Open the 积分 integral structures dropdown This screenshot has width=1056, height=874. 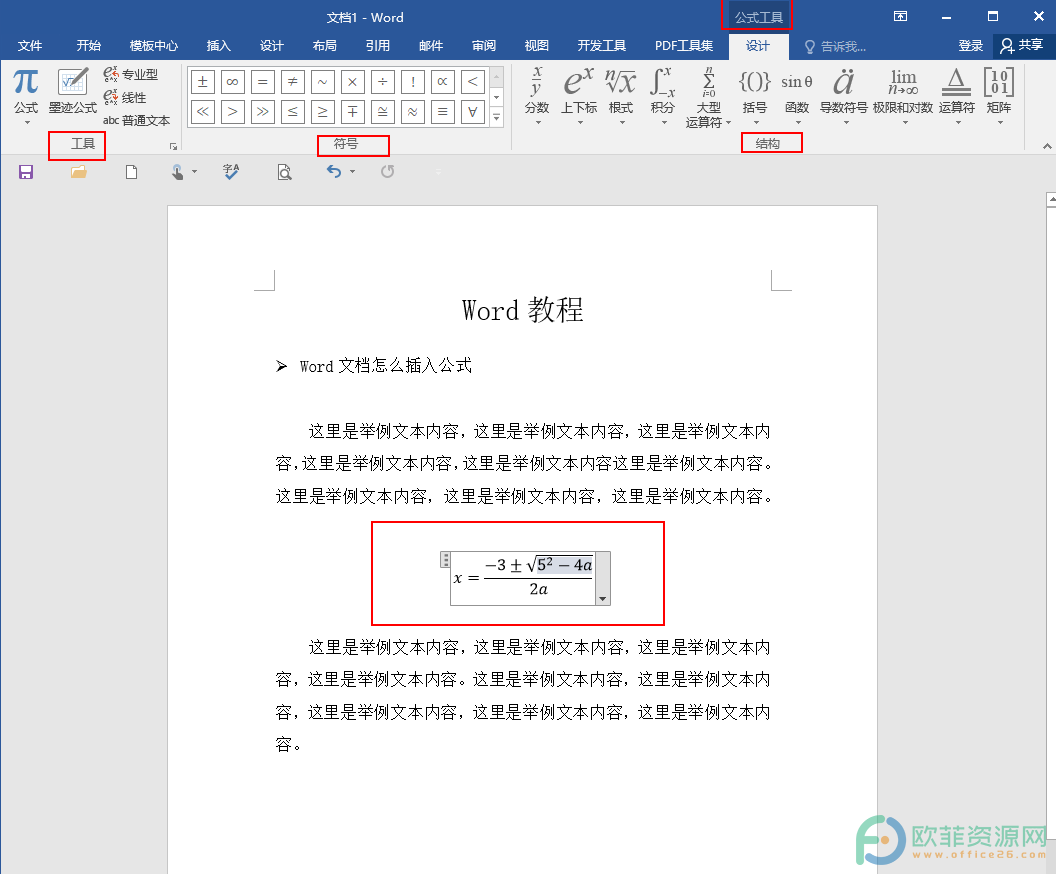point(663,96)
